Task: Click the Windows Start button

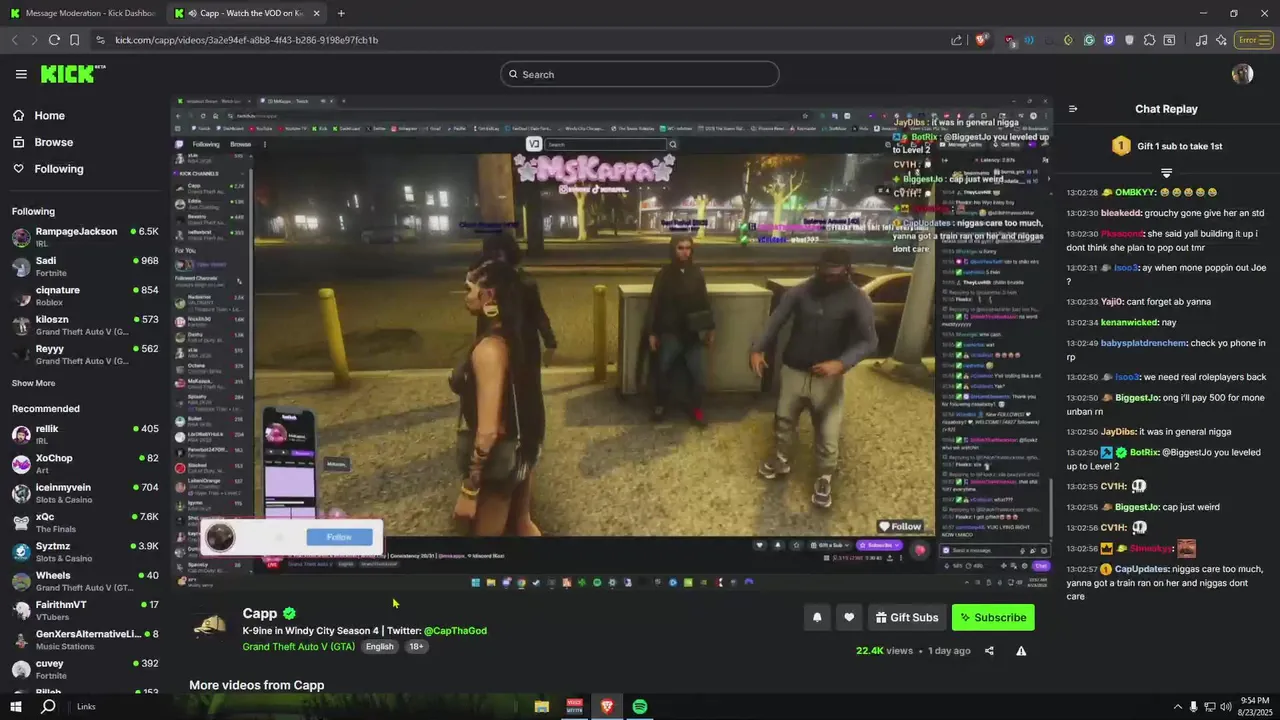Action: (x=16, y=707)
